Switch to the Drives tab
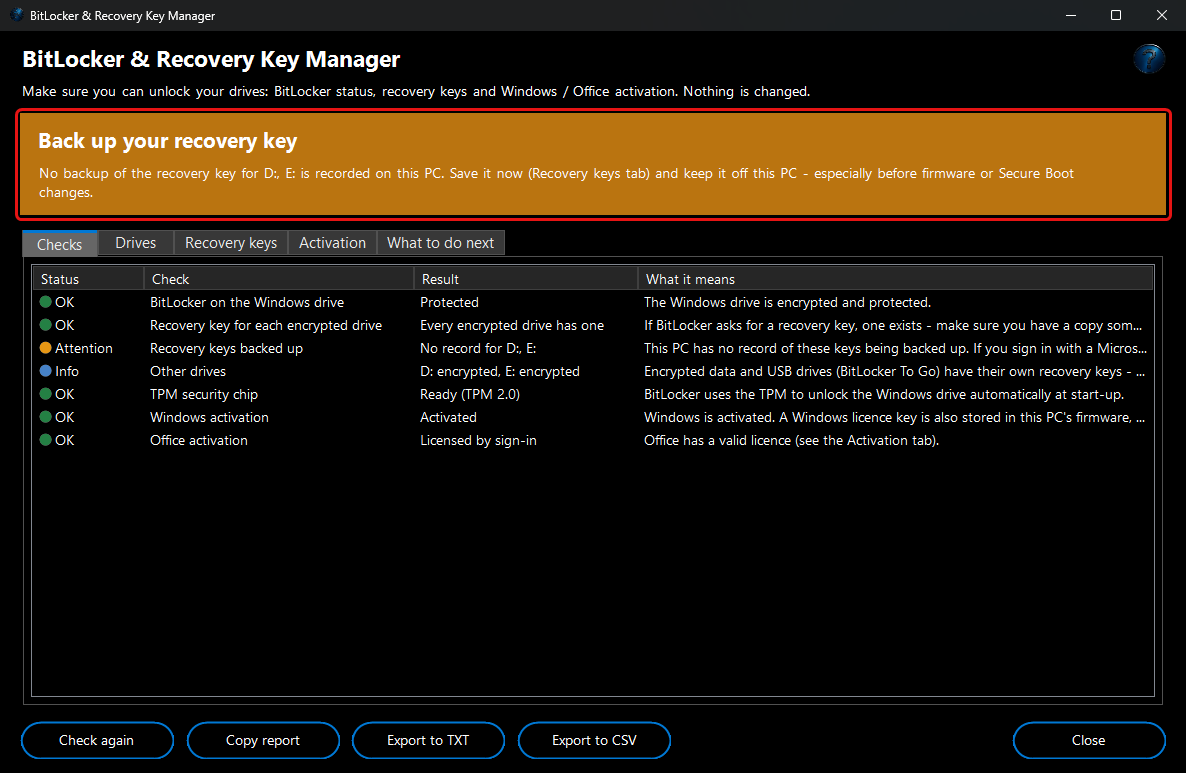 pos(135,243)
